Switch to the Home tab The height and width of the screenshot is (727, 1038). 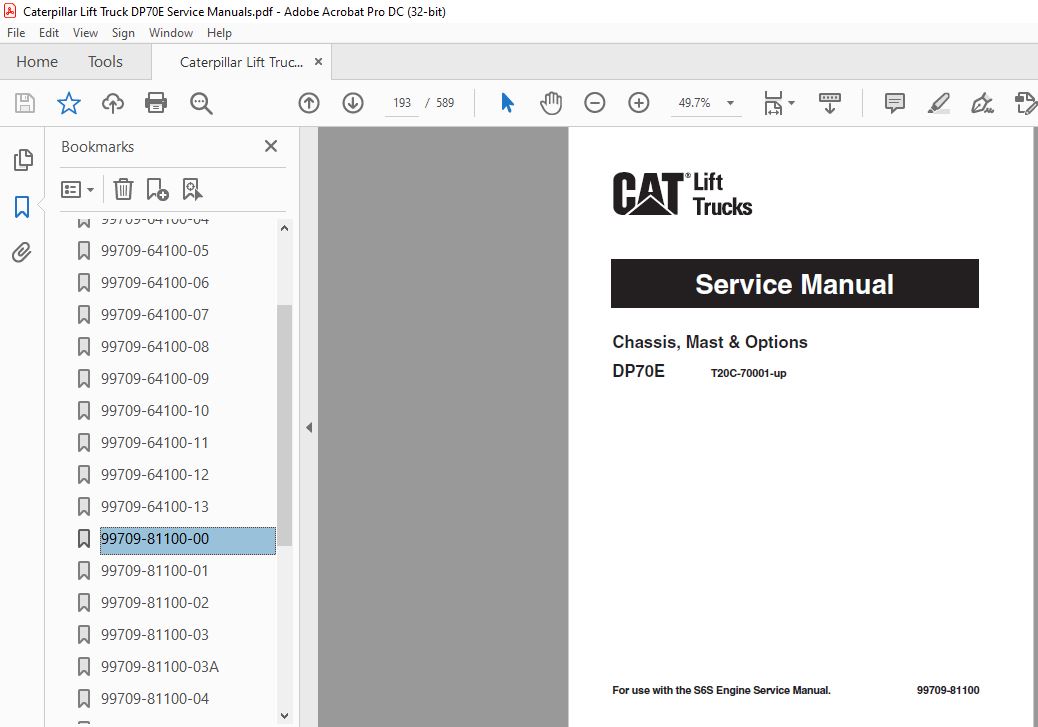(x=37, y=62)
